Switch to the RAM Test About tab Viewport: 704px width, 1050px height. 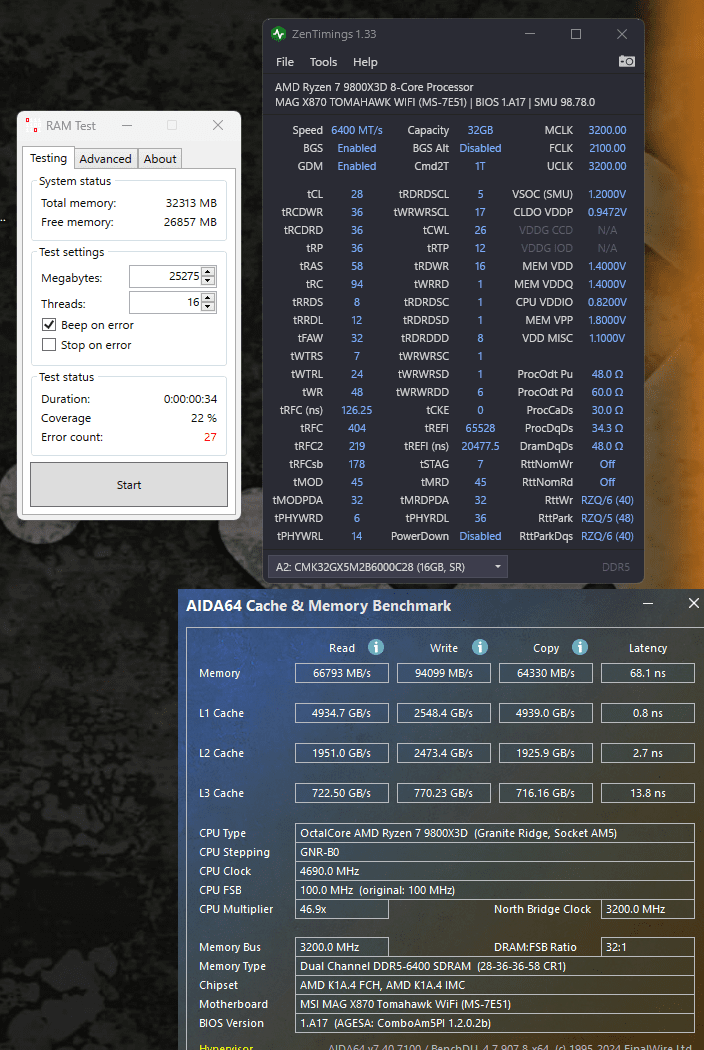[160, 159]
